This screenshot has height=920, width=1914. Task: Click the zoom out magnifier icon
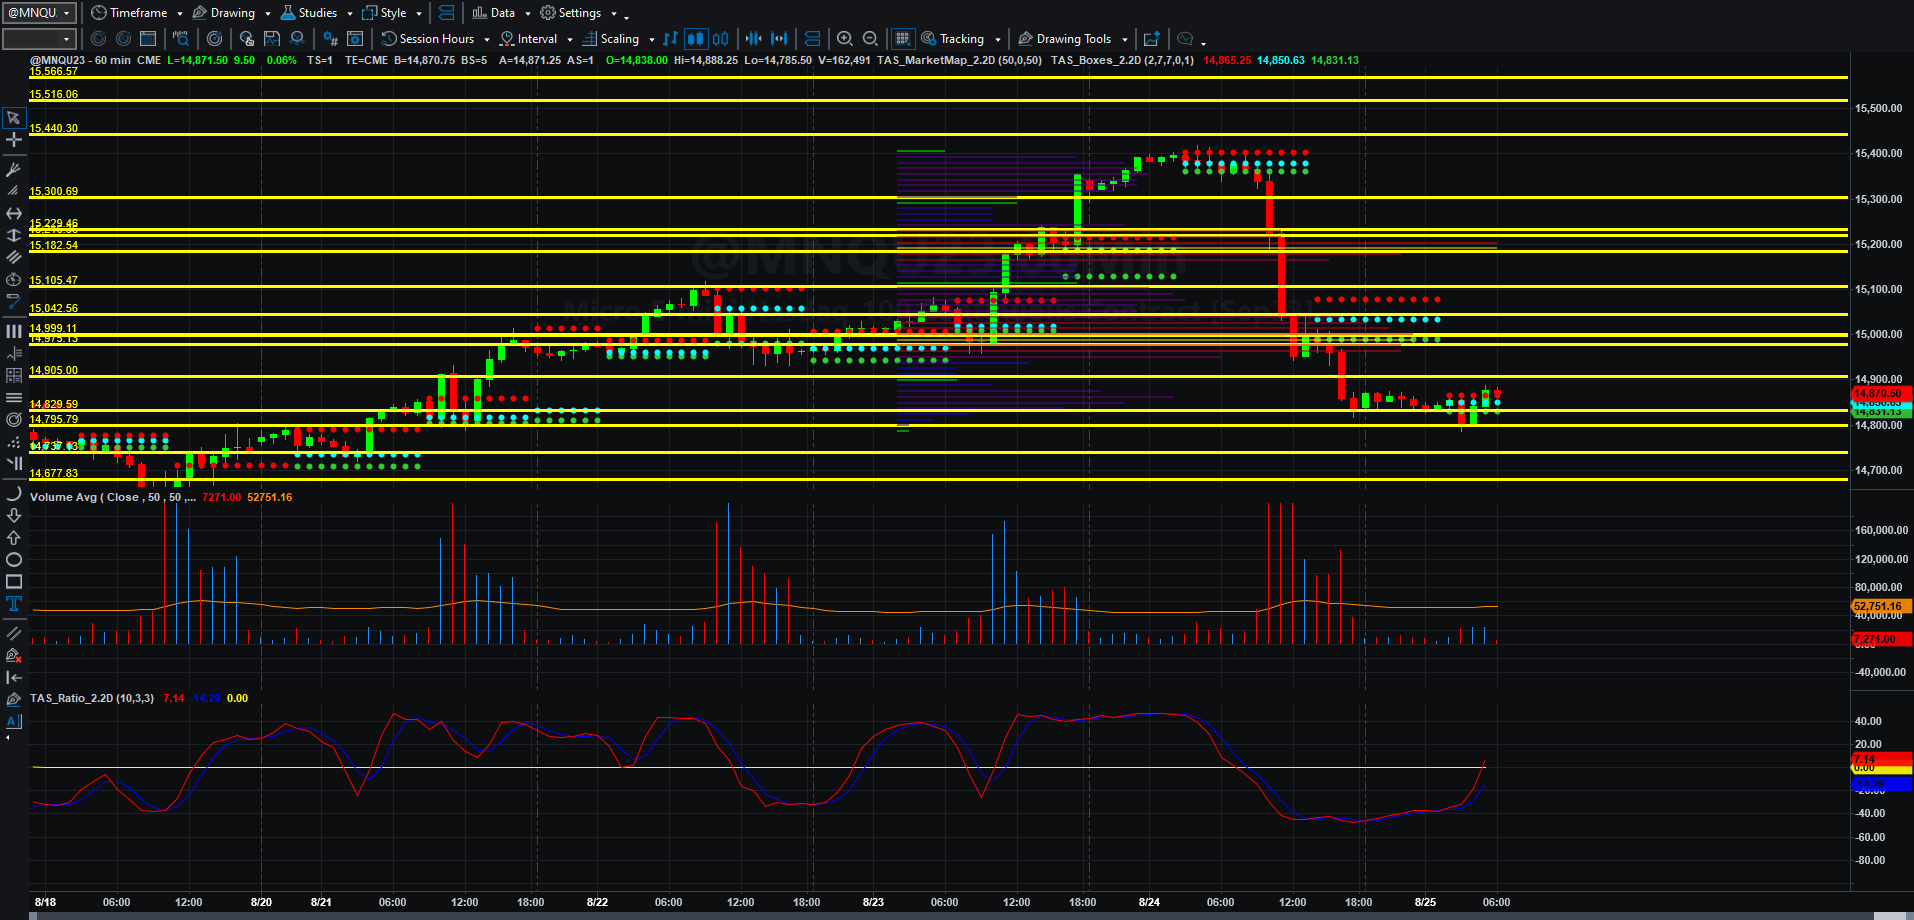click(x=870, y=38)
